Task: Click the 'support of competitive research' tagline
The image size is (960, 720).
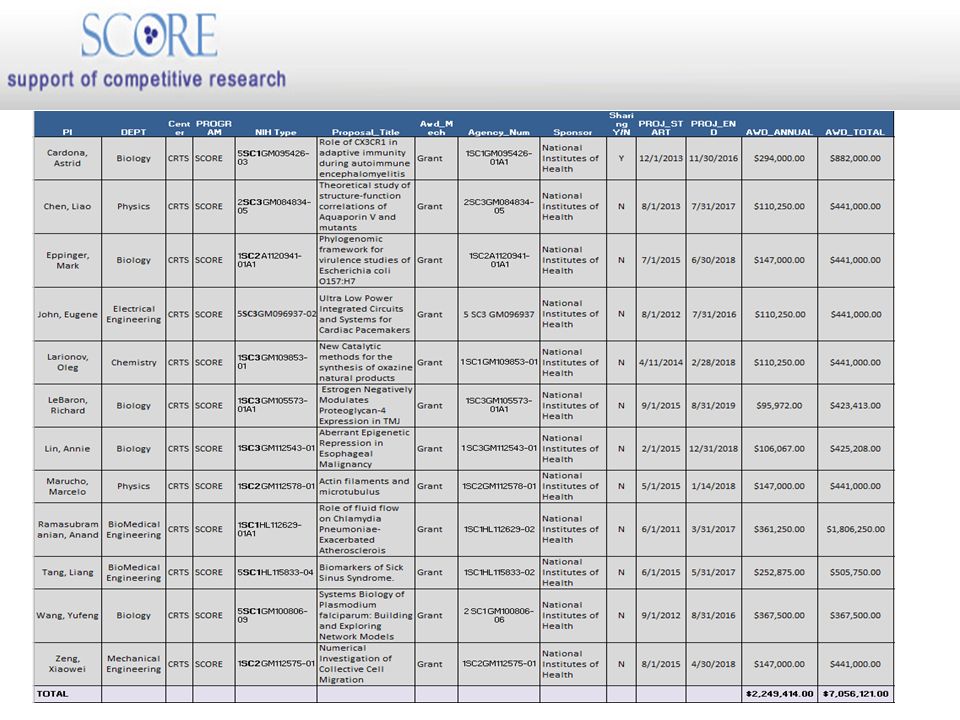Action: pyautogui.click(x=146, y=80)
